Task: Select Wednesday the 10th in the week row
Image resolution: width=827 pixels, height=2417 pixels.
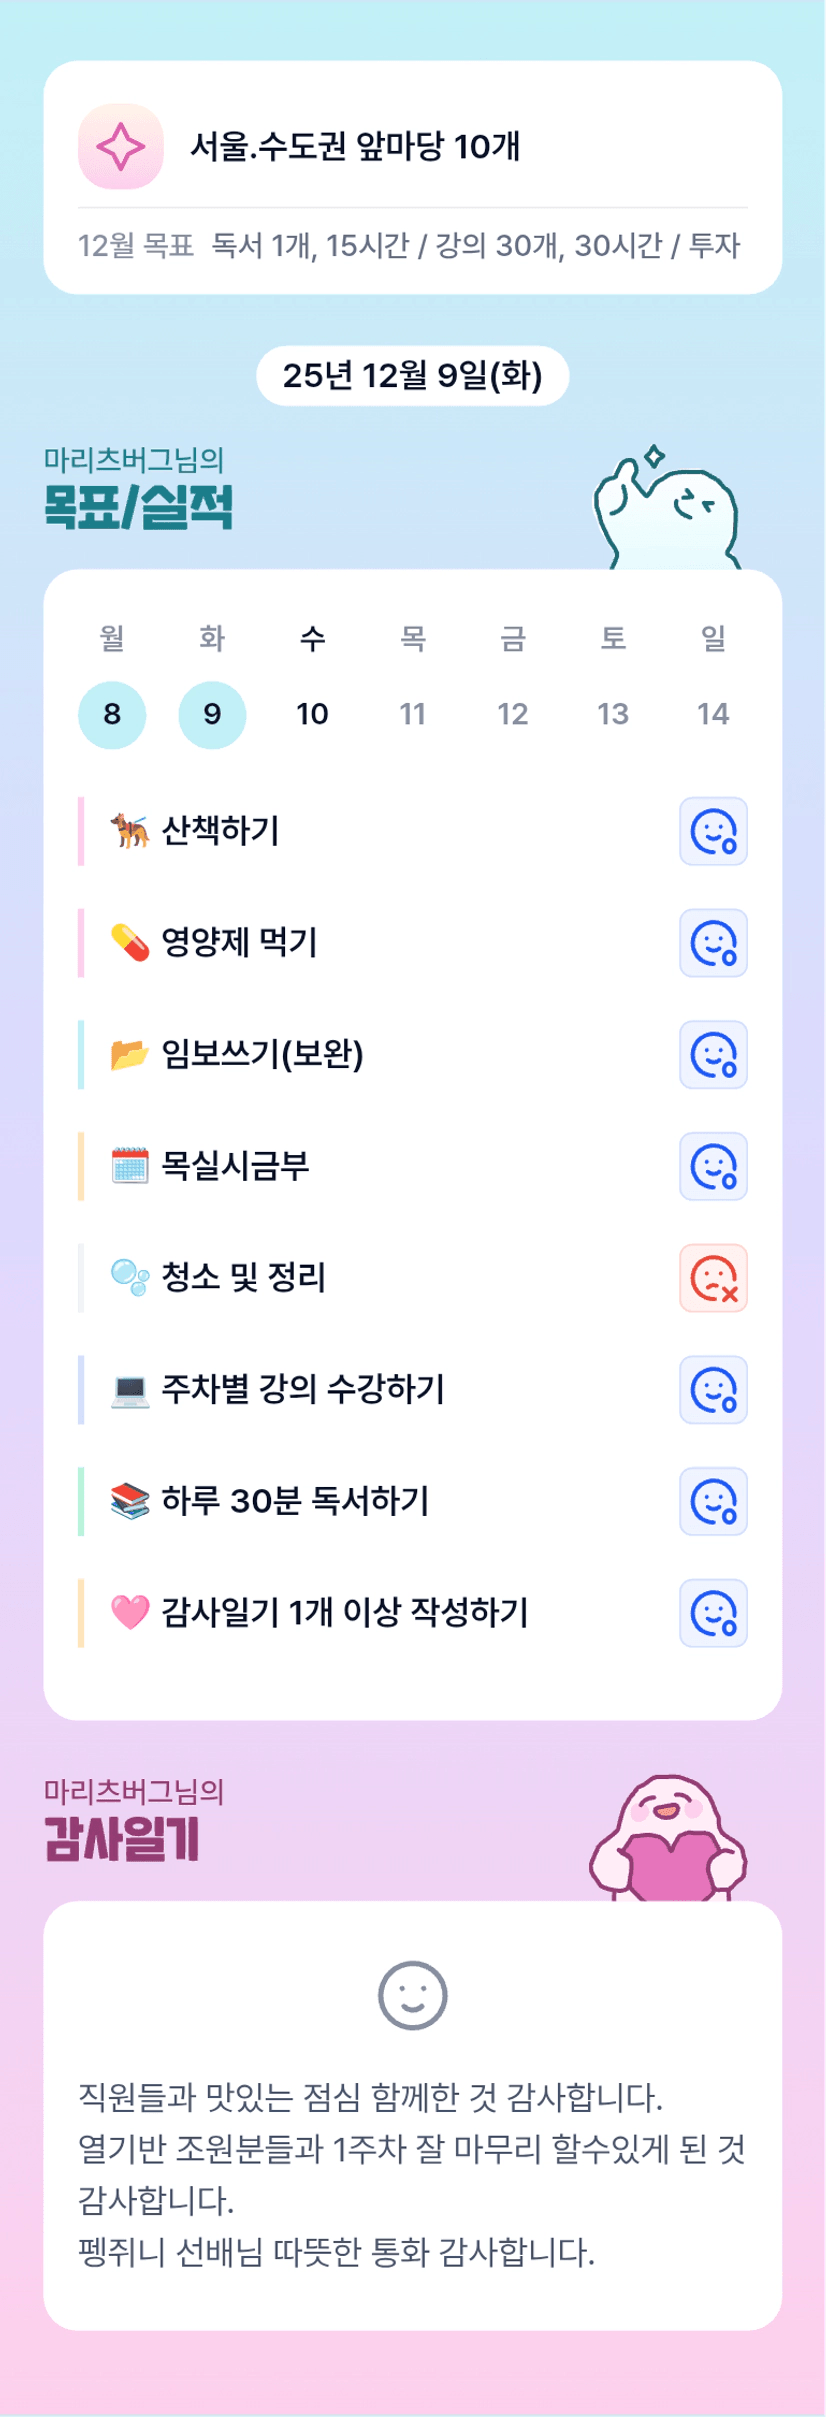Action: (312, 714)
